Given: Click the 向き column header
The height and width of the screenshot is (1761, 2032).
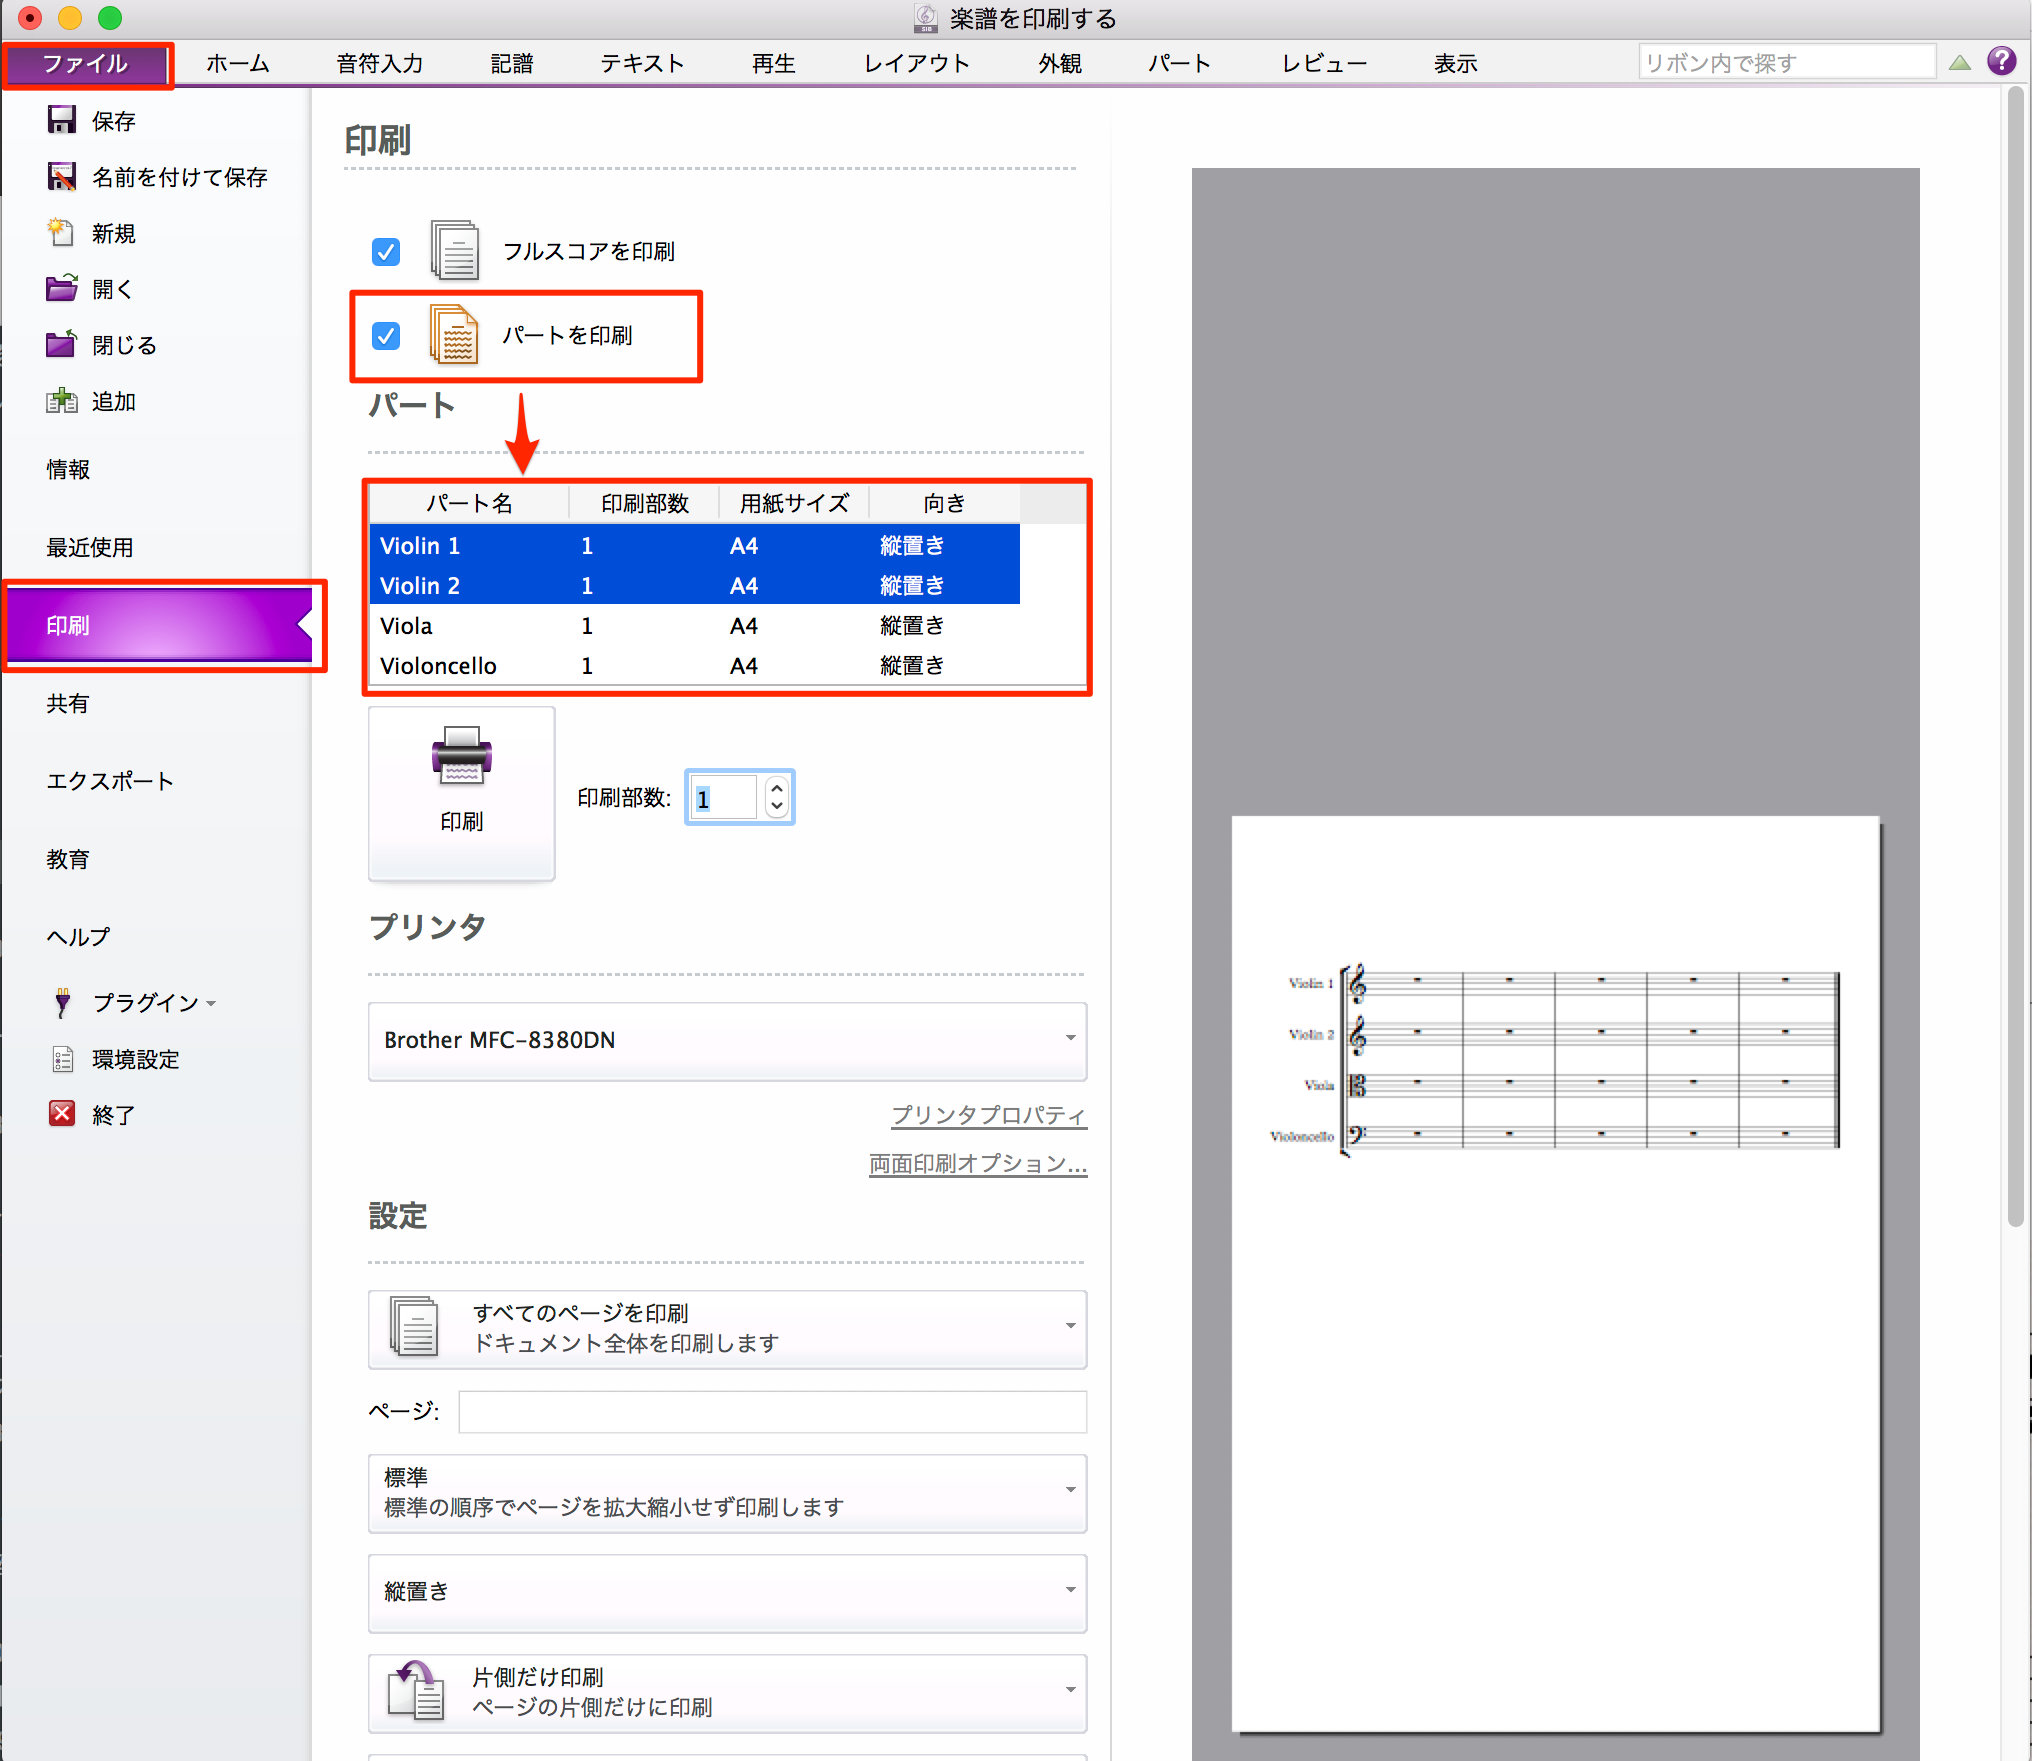Looking at the screenshot, I should coord(945,503).
